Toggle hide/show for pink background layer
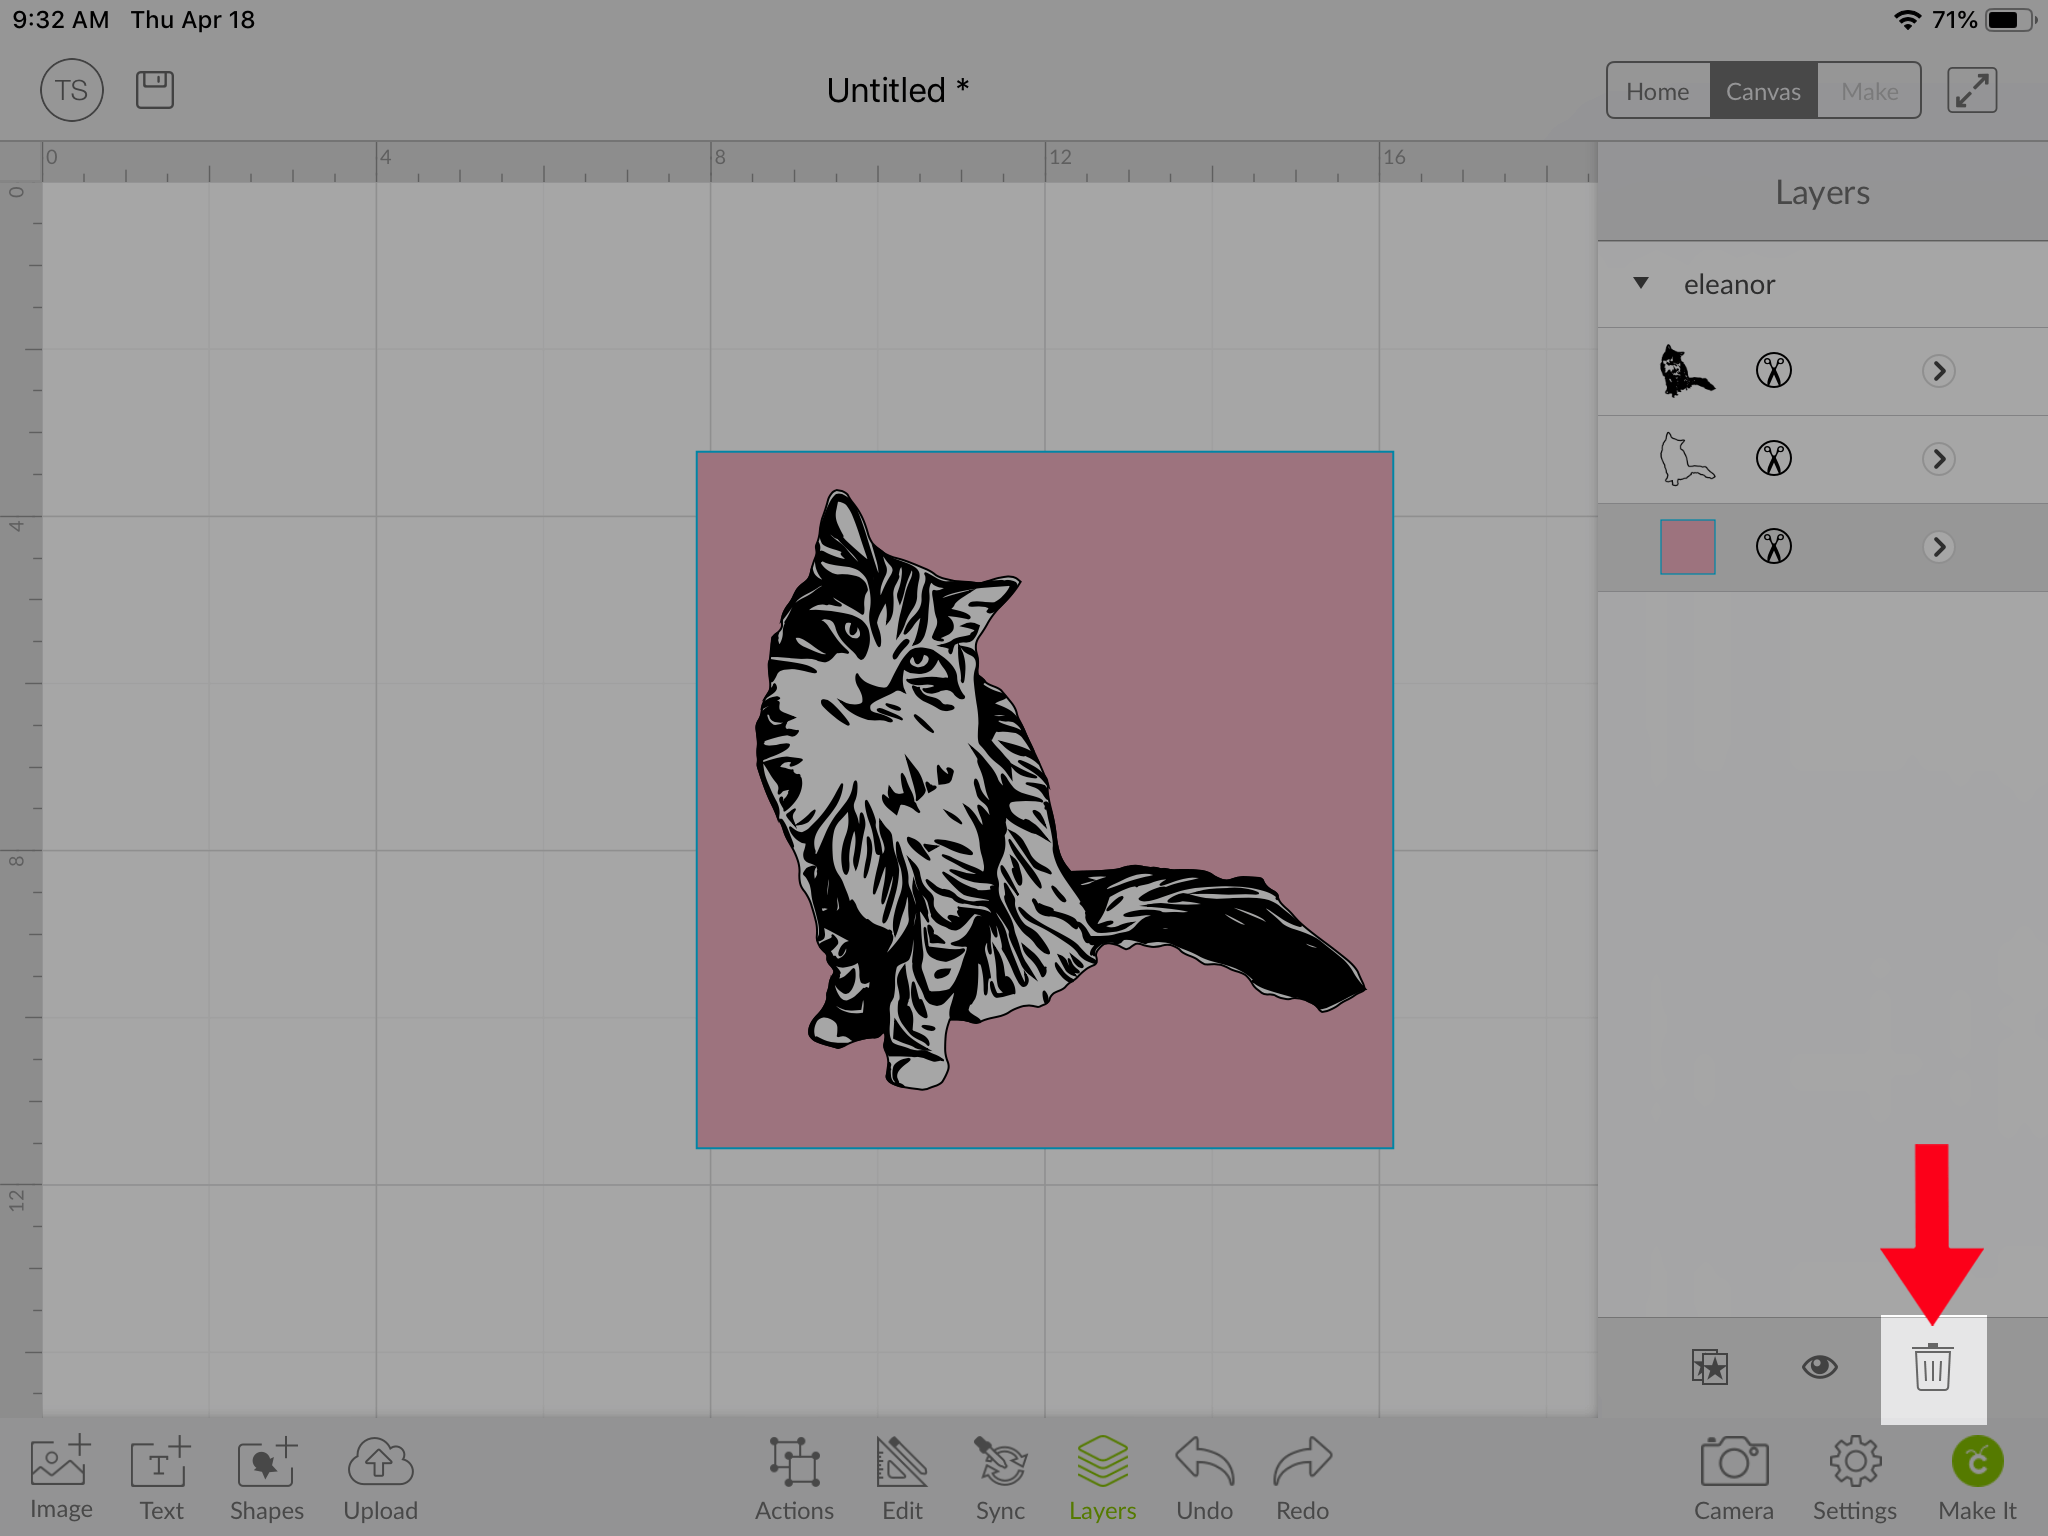Viewport: 2048px width, 1536px height. (x=1817, y=1363)
